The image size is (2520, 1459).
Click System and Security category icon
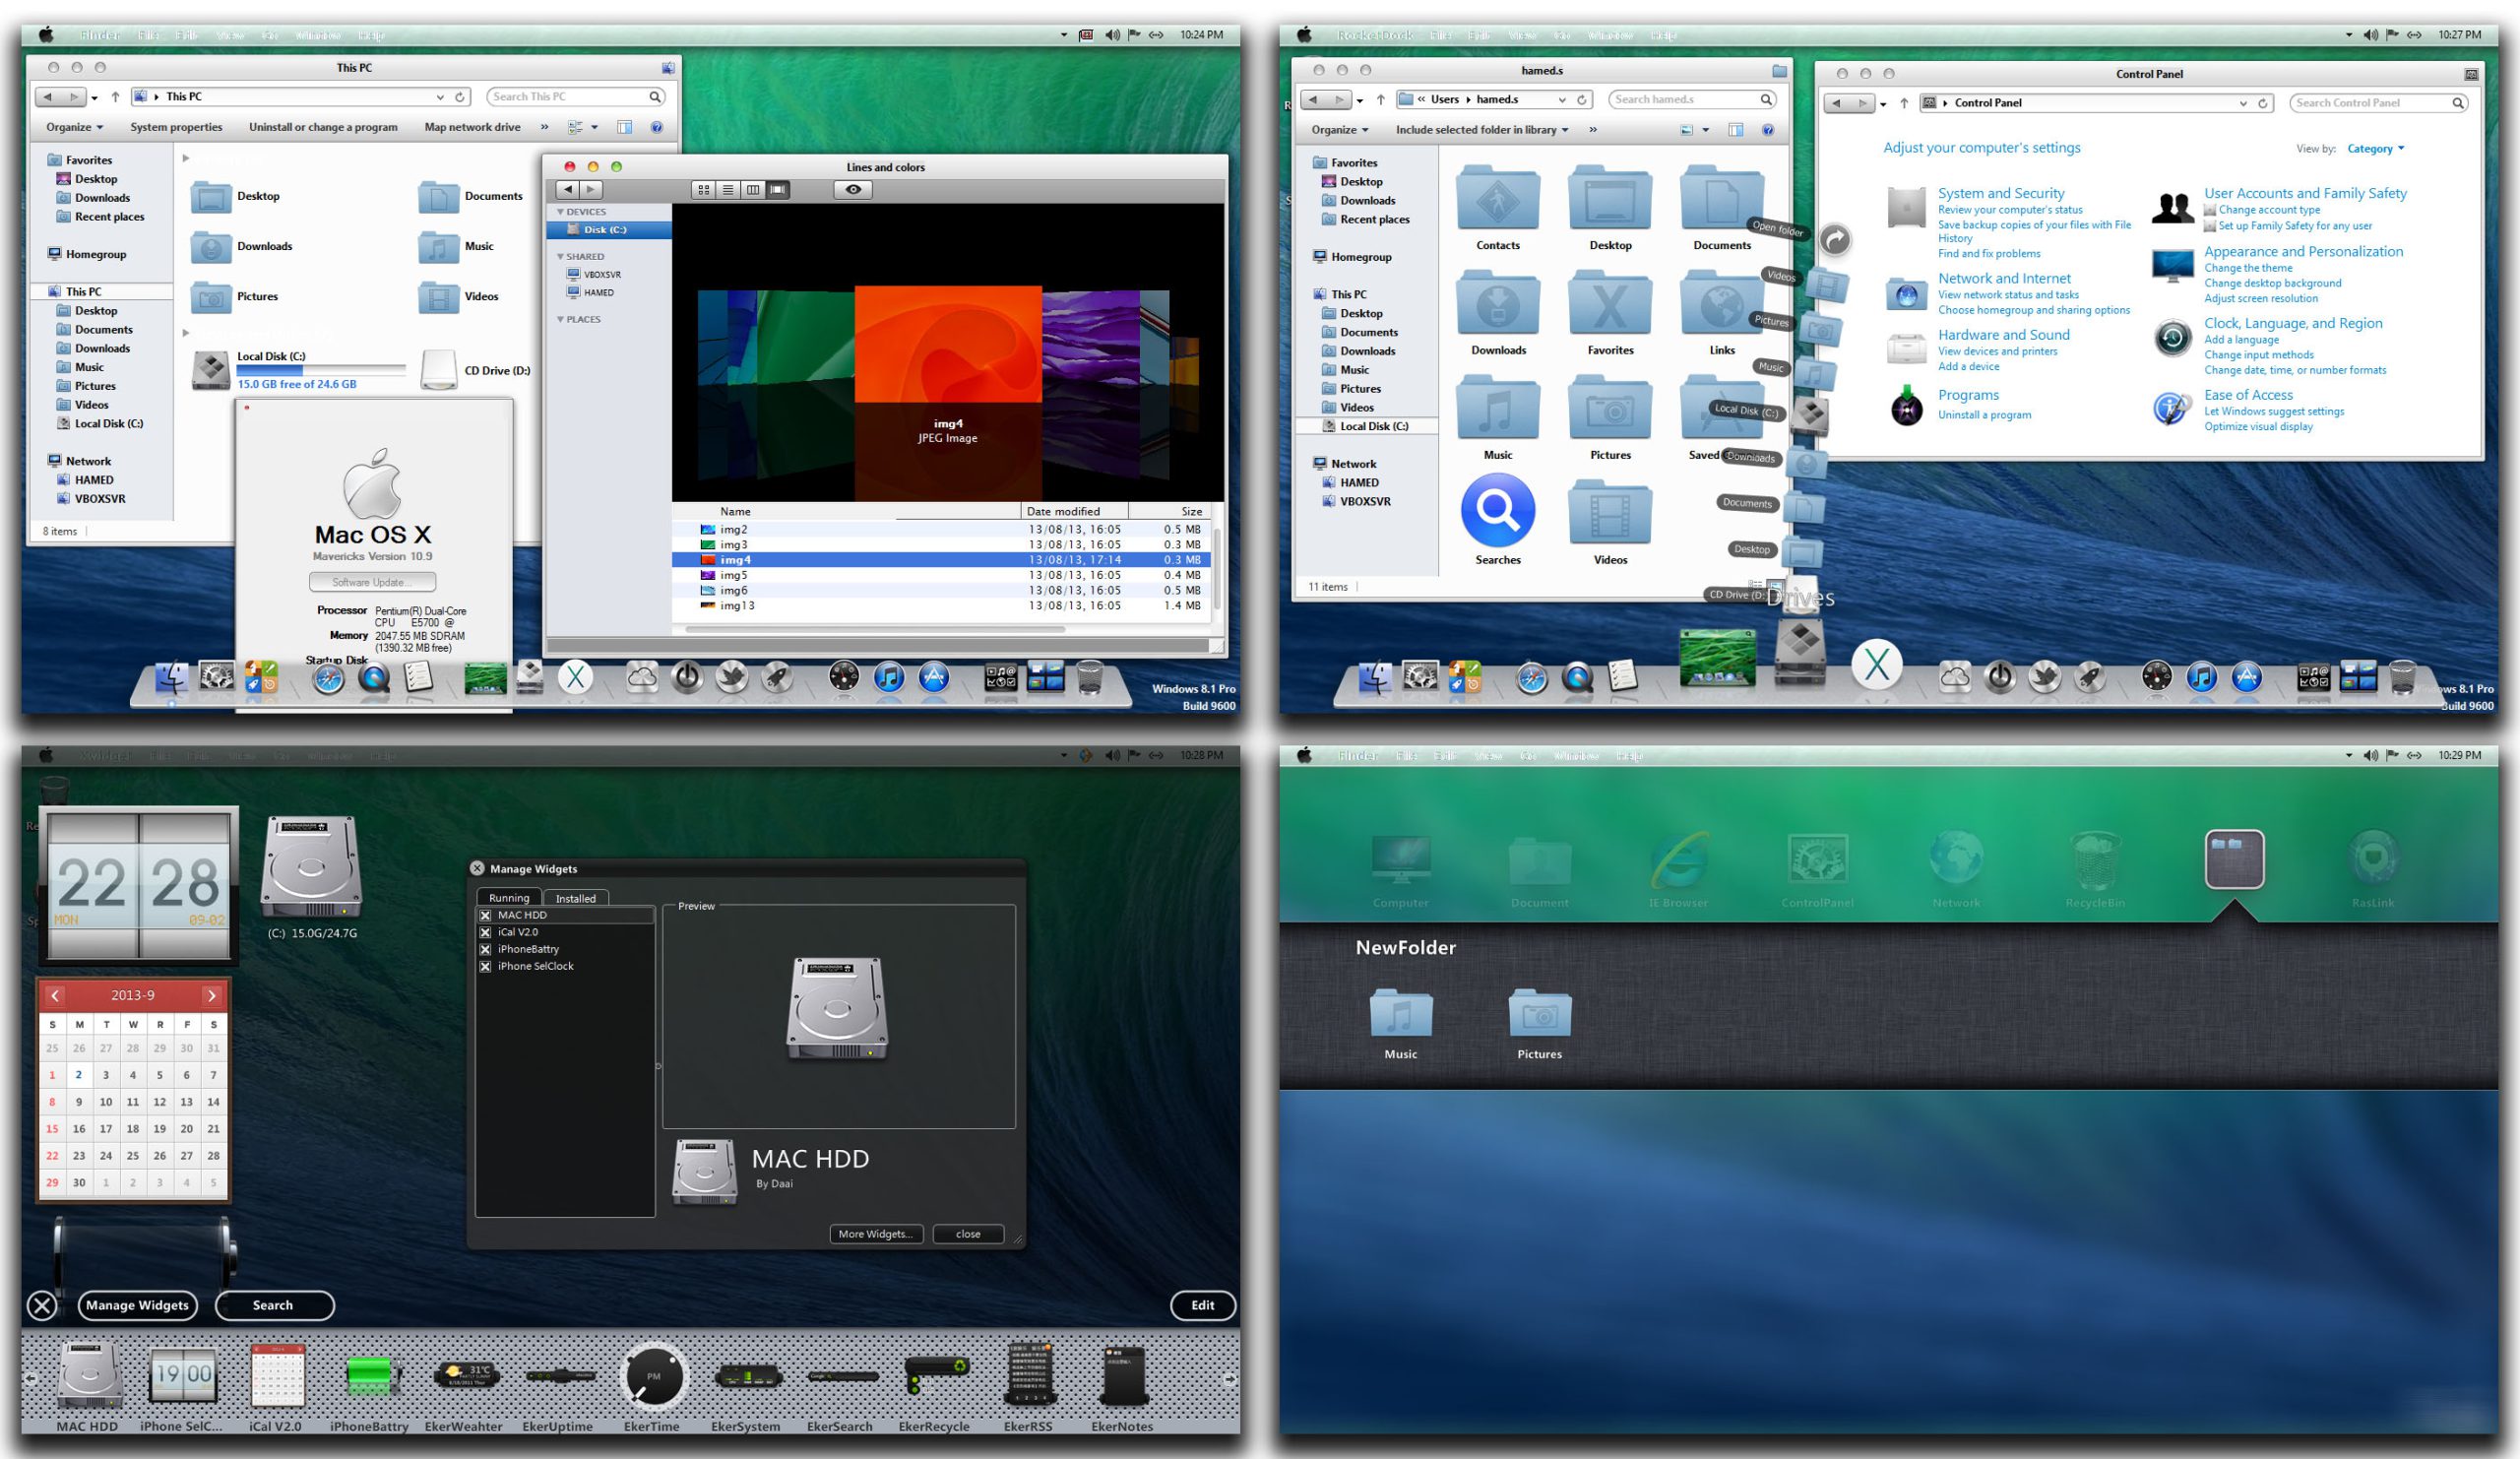pos(1906,209)
